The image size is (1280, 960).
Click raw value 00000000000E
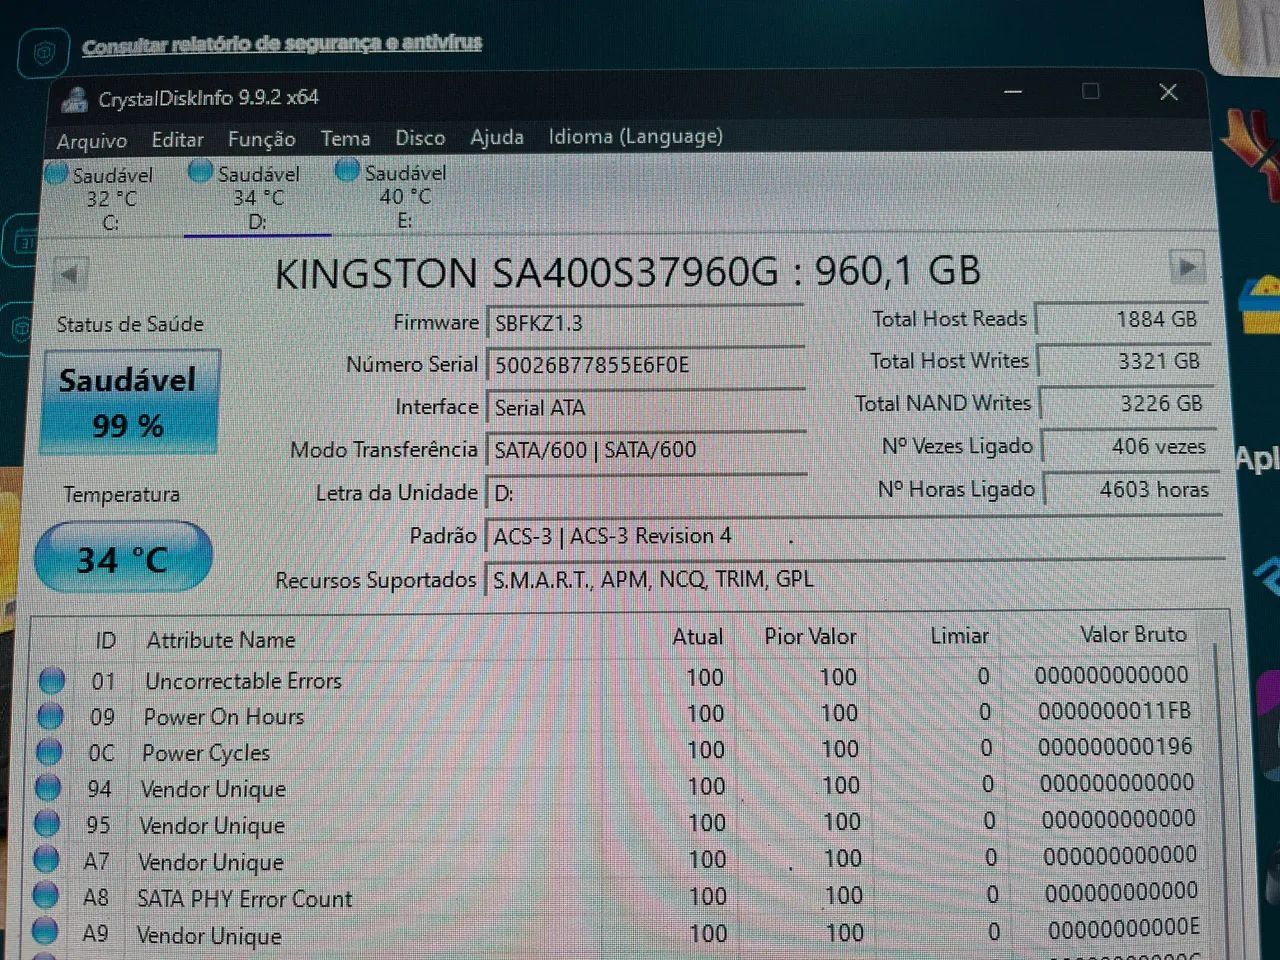tap(1124, 929)
